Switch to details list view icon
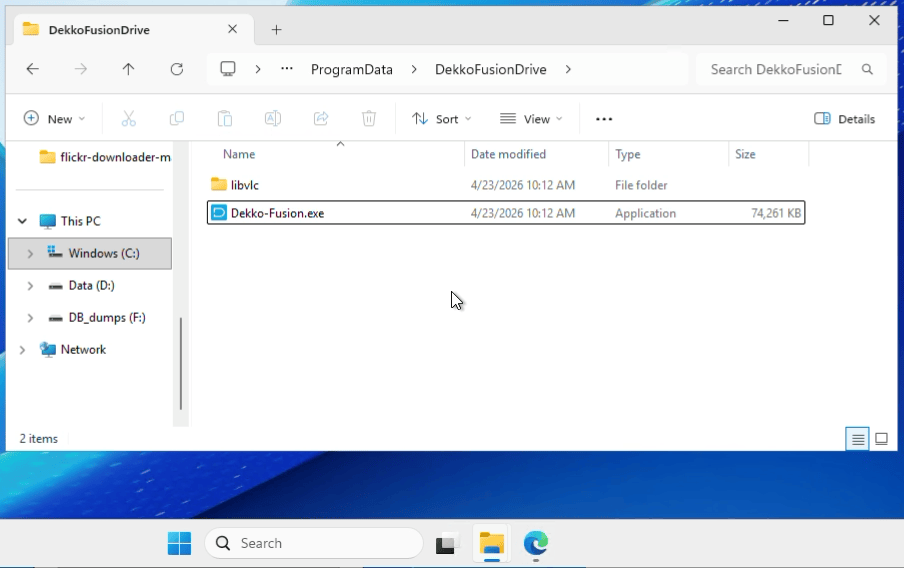This screenshot has width=904, height=568. pos(857,439)
